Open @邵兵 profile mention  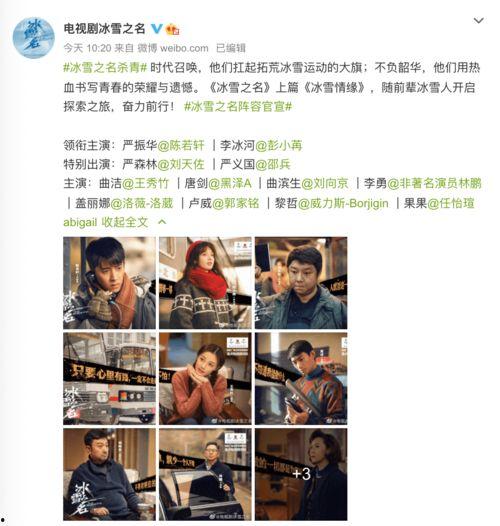point(273,164)
